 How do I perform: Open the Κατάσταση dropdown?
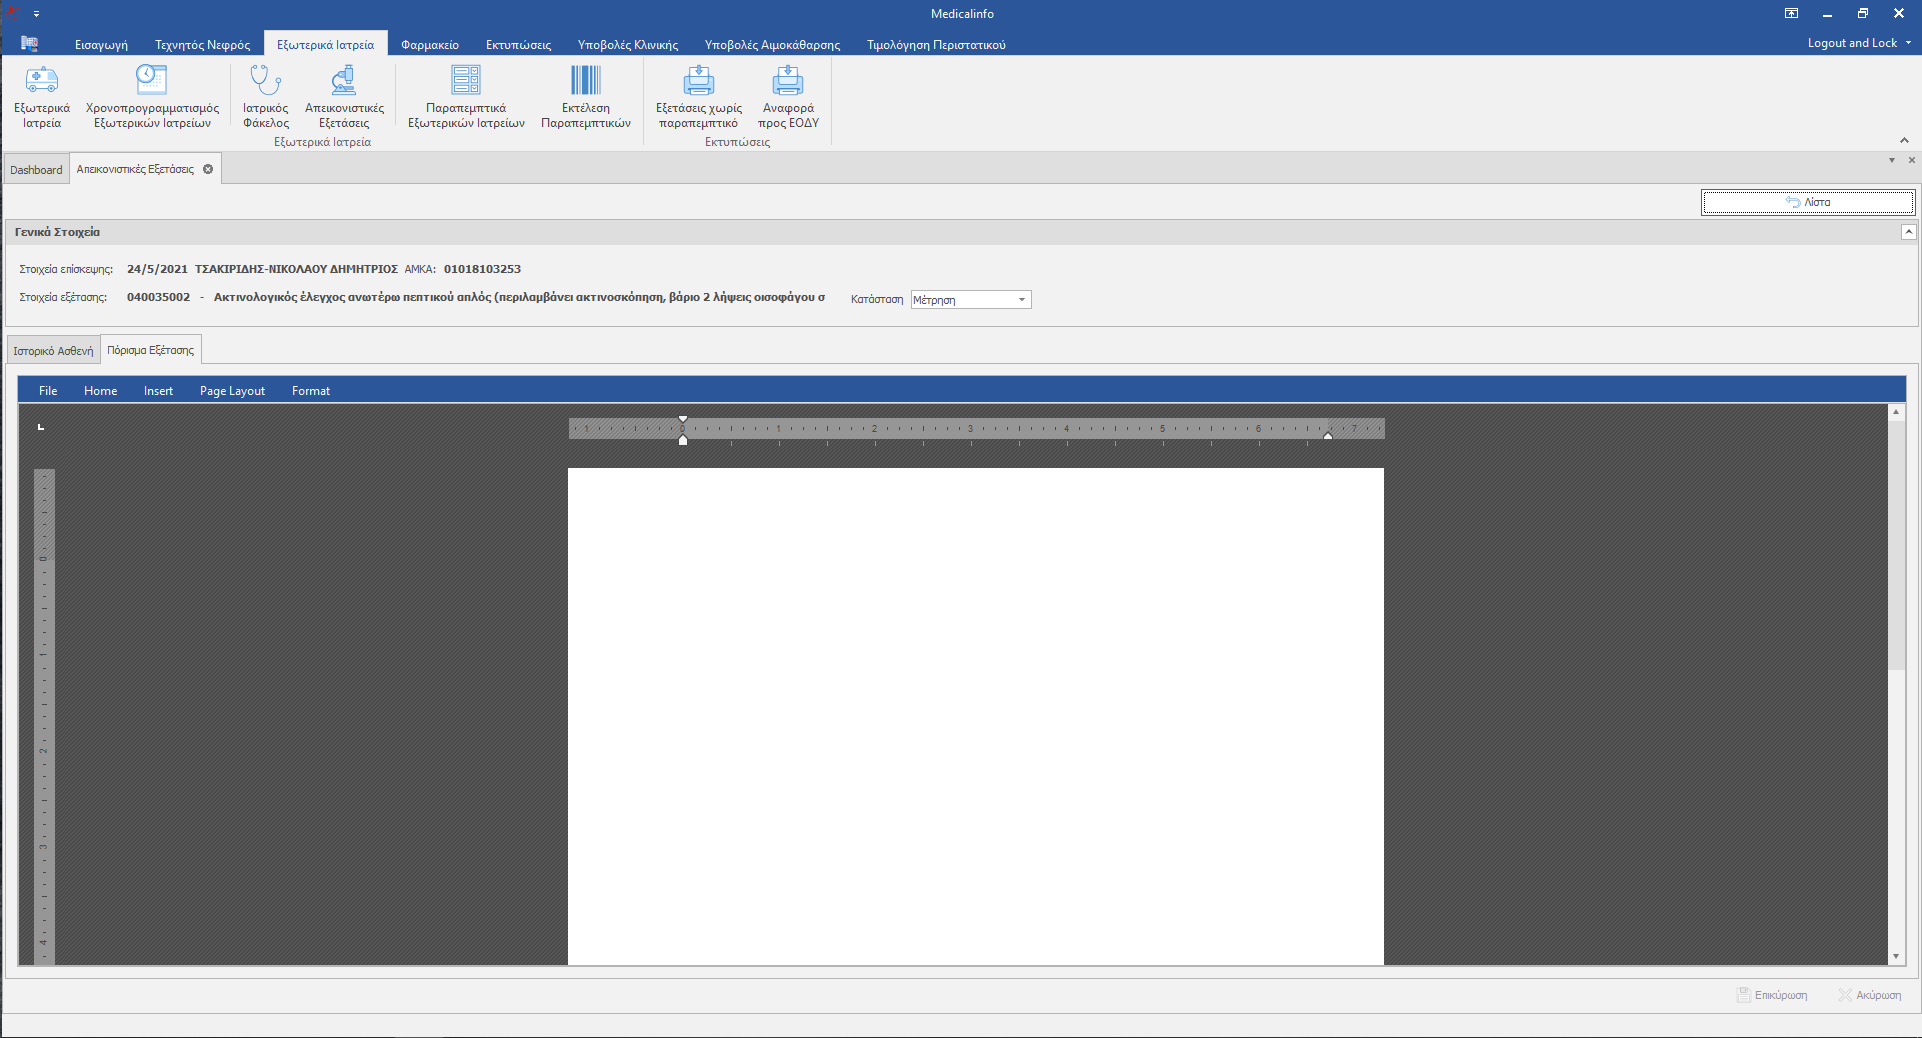(x=1021, y=300)
